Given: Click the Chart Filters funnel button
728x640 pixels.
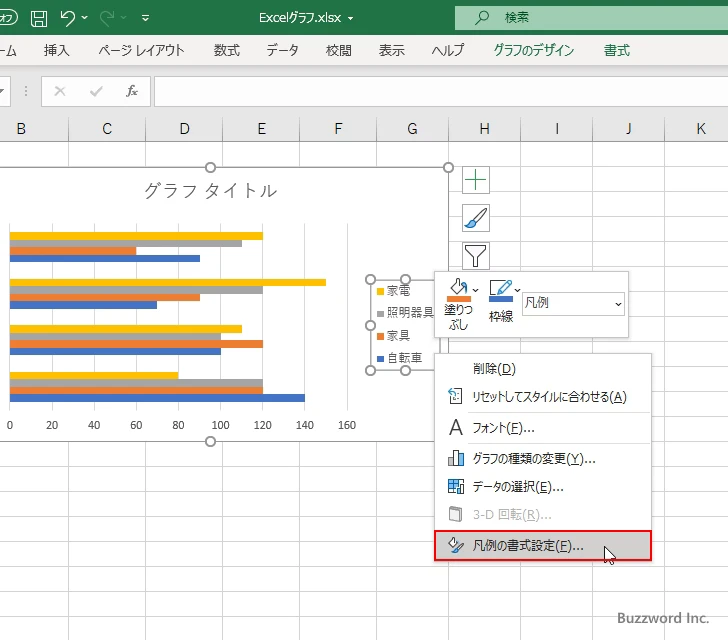Looking at the screenshot, I should pos(476,256).
